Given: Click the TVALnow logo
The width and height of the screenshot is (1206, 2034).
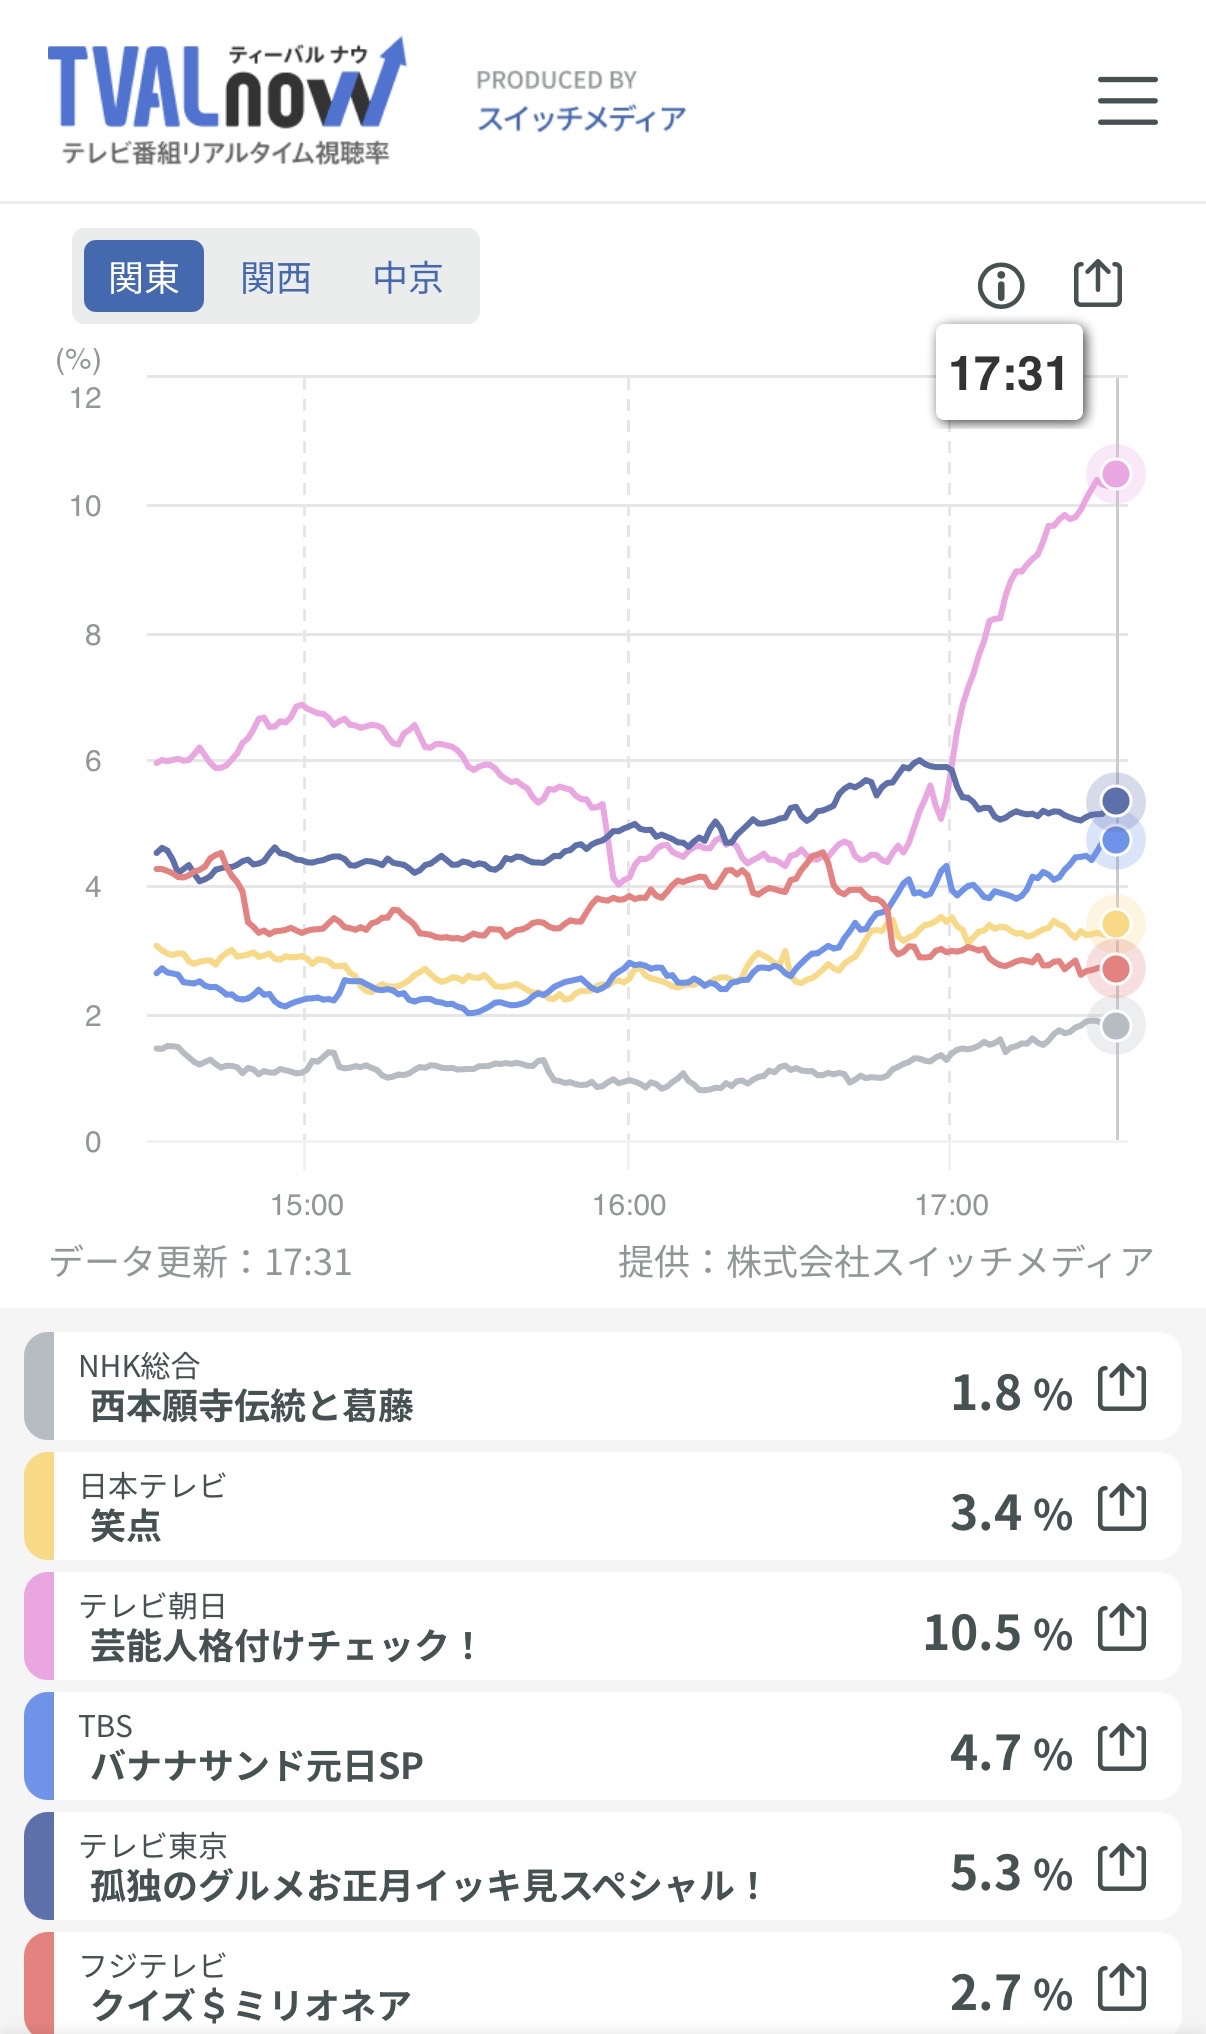Looking at the screenshot, I should [227, 101].
